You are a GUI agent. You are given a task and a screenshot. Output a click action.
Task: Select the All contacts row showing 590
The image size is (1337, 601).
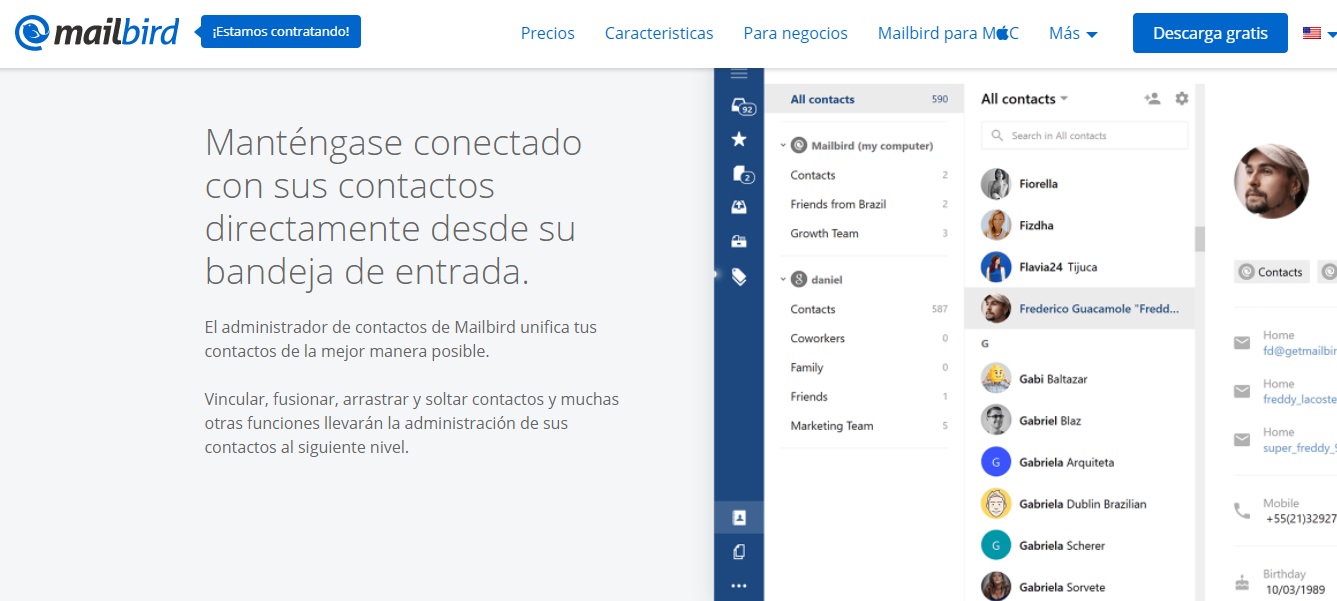point(865,99)
